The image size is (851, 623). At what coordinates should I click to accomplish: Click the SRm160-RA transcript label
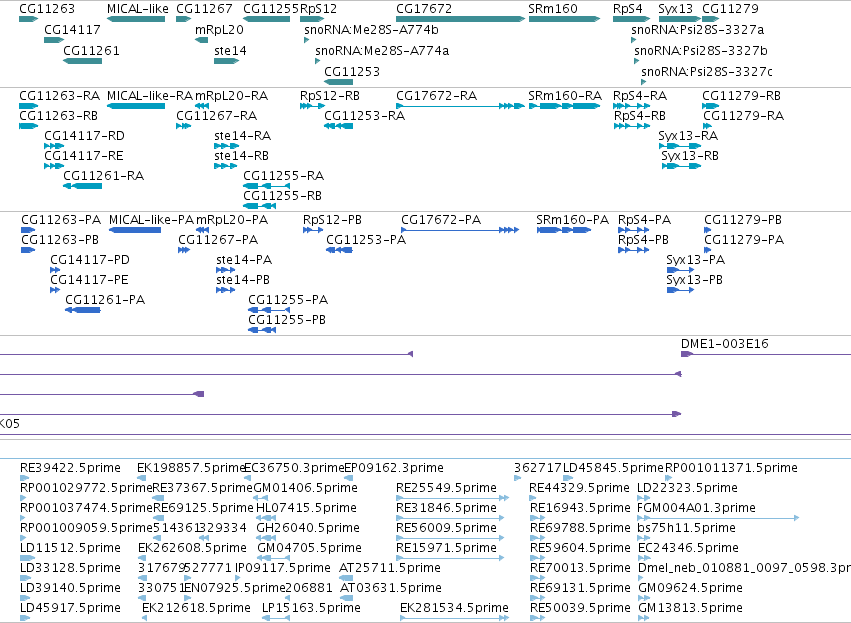point(565,96)
